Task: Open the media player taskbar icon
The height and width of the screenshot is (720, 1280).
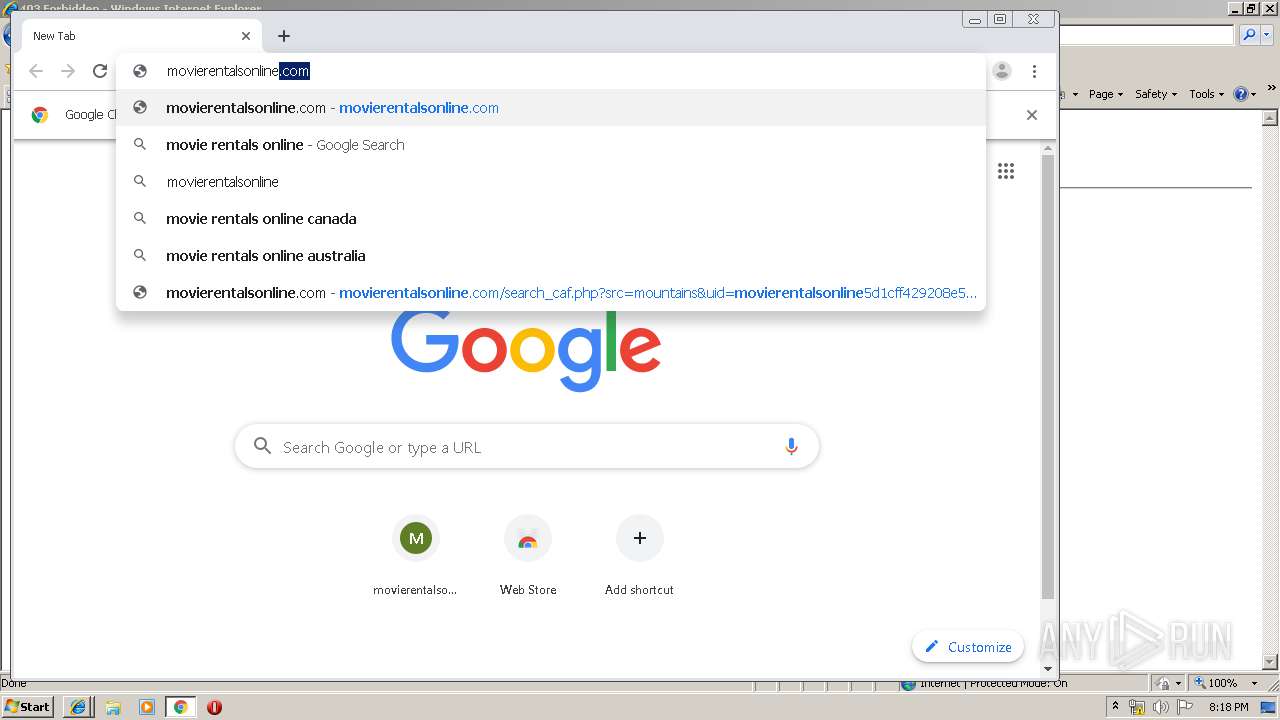Action: tap(147, 707)
